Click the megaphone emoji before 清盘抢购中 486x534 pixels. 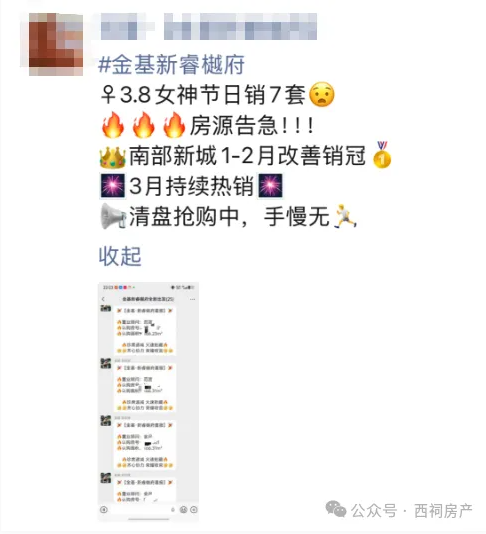click(113, 216)
